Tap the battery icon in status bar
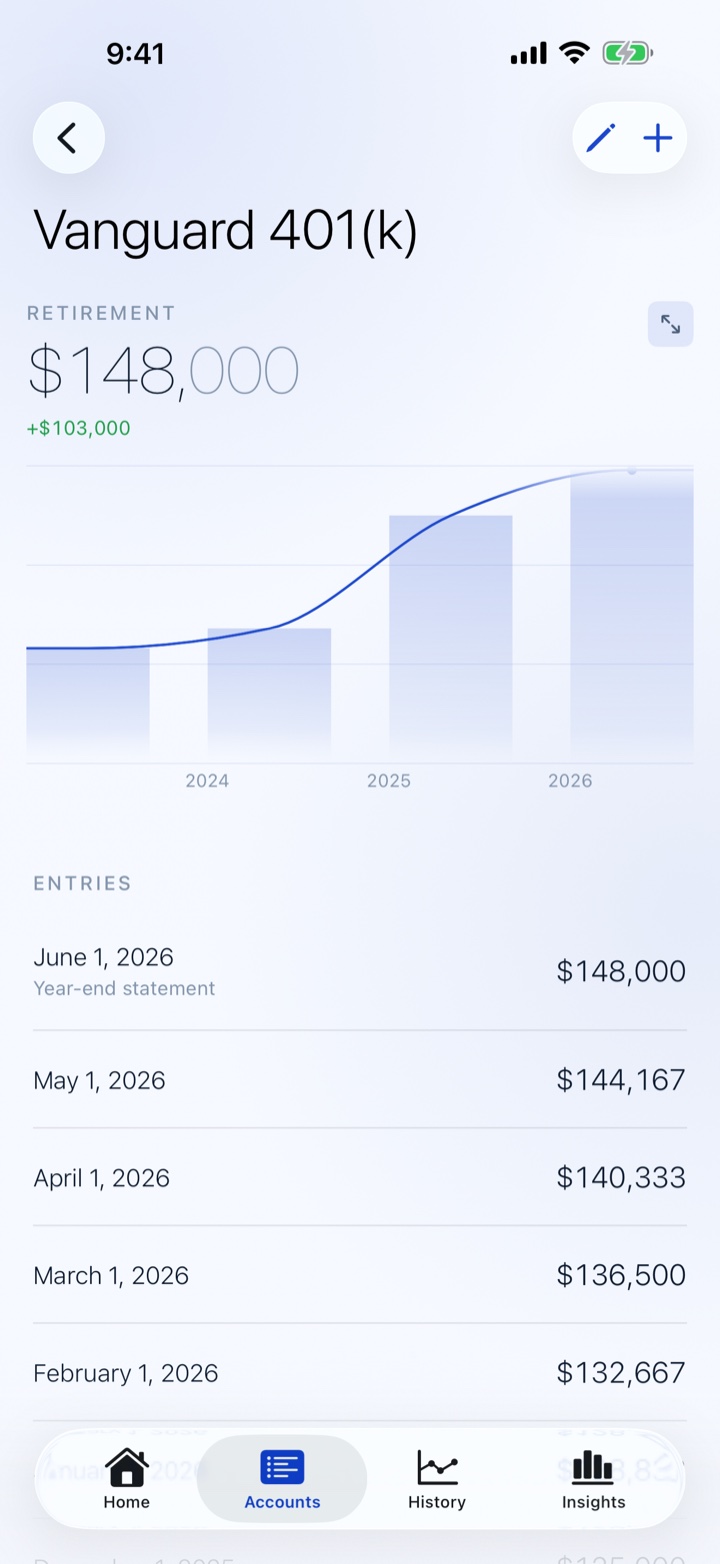Screen dimensions: 720x1564 [627, 53]
